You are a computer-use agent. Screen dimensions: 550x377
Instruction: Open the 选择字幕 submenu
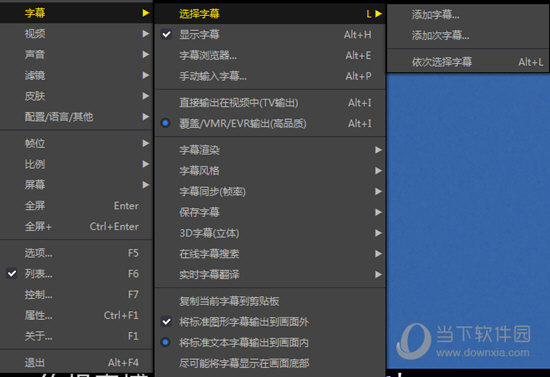[270, 14]
